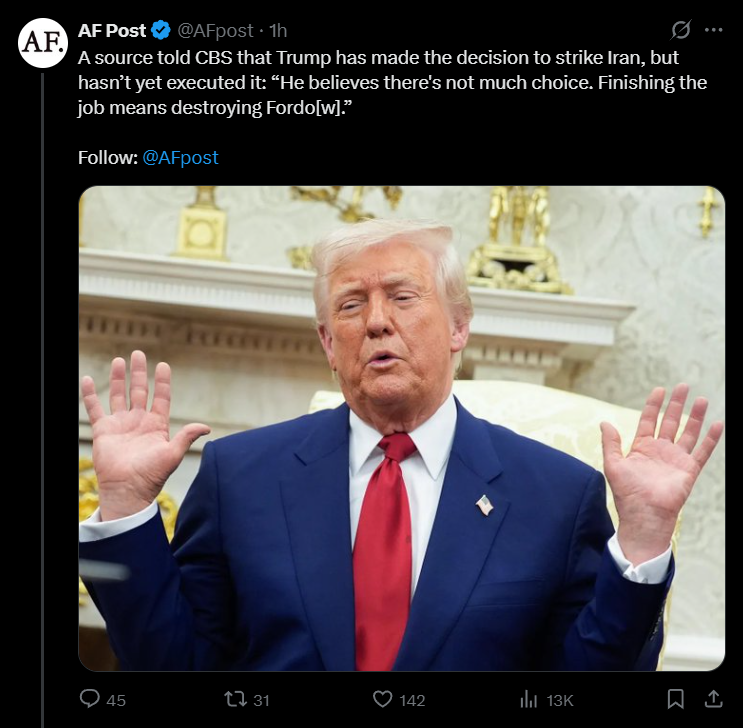
Task: Click the AF Post display name
Action: pyautogui.click(x=112, y=31)
